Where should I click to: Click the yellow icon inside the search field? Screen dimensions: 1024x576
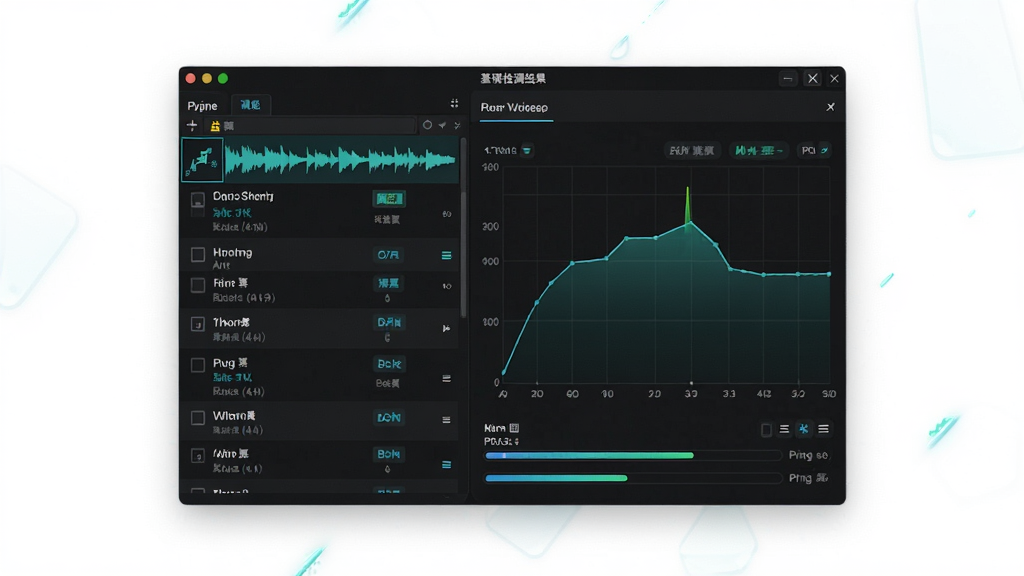click(x=215, y=125)
